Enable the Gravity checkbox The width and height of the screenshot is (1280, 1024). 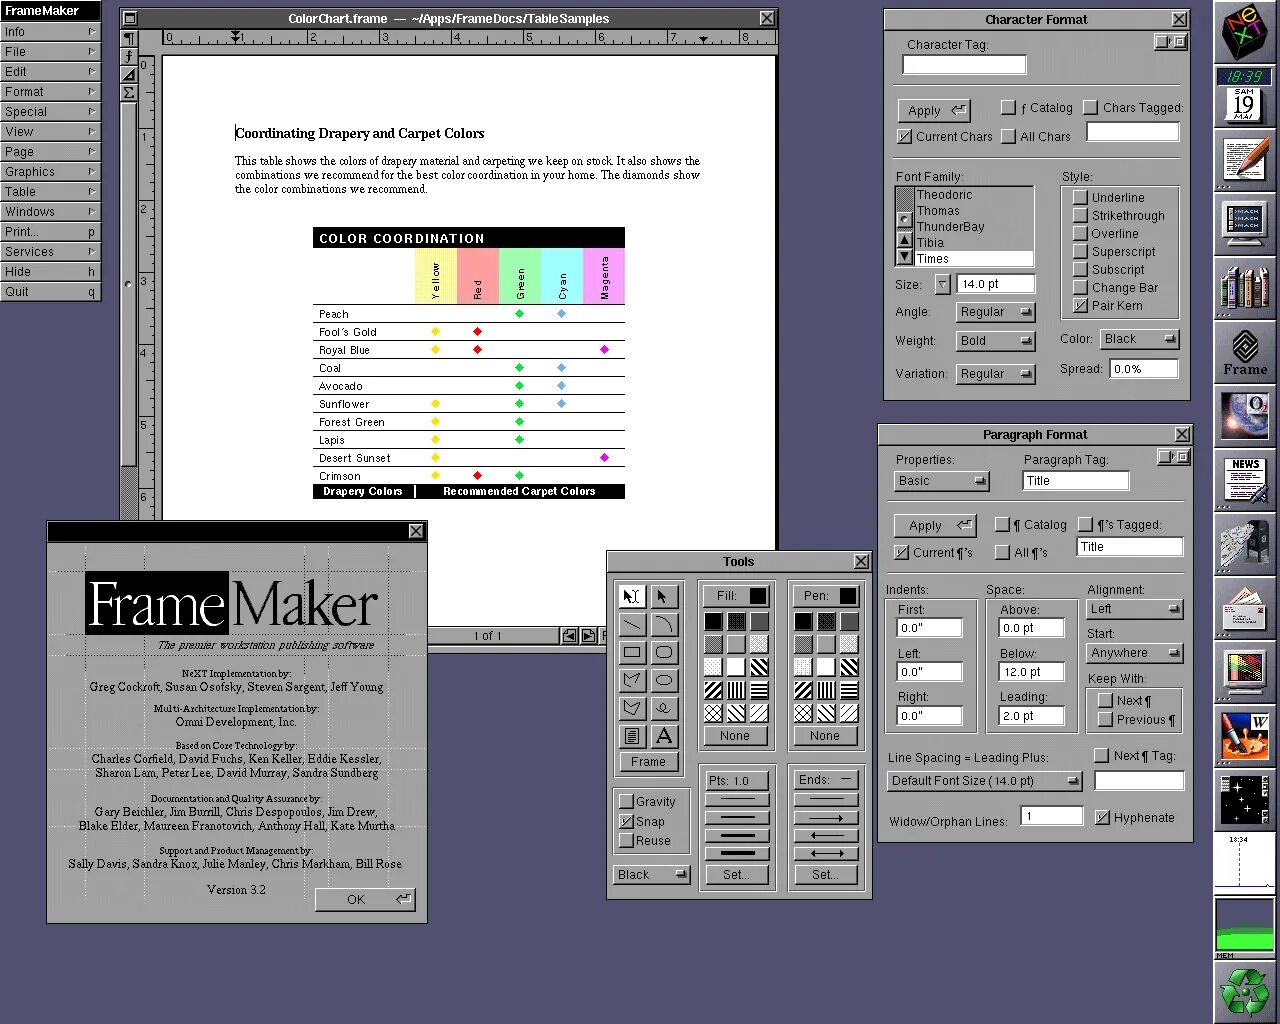(x=626, y=801)
